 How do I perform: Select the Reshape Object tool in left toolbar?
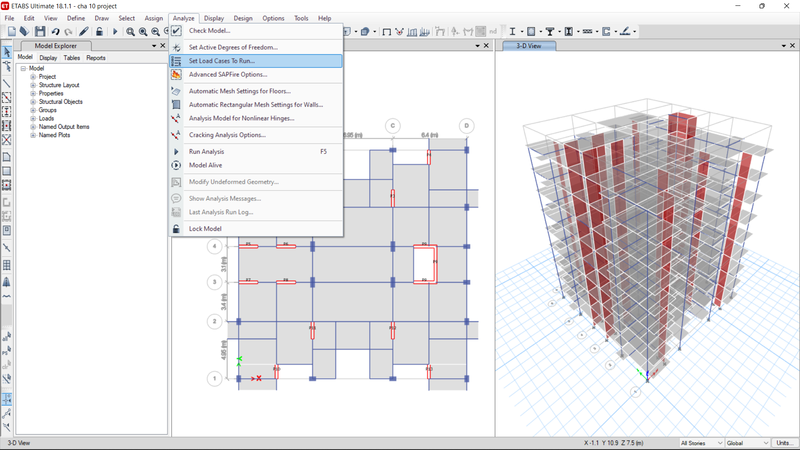(x=7, y=67)
